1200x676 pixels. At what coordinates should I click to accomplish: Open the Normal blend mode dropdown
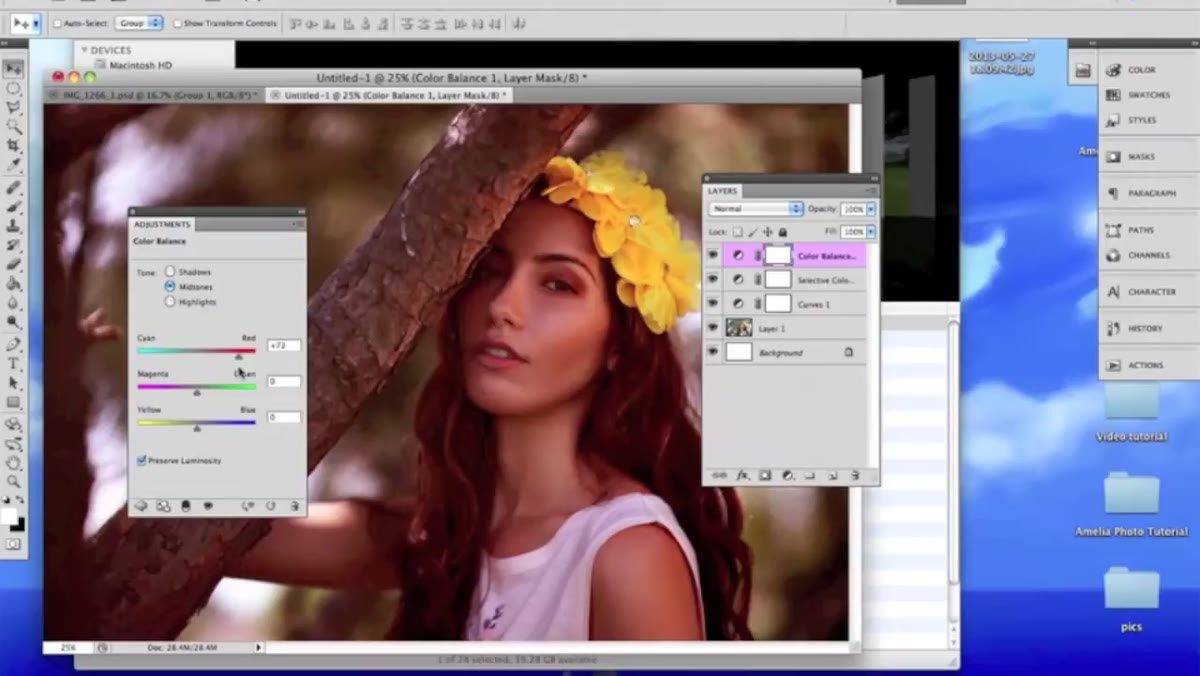(x=756, y=208)
